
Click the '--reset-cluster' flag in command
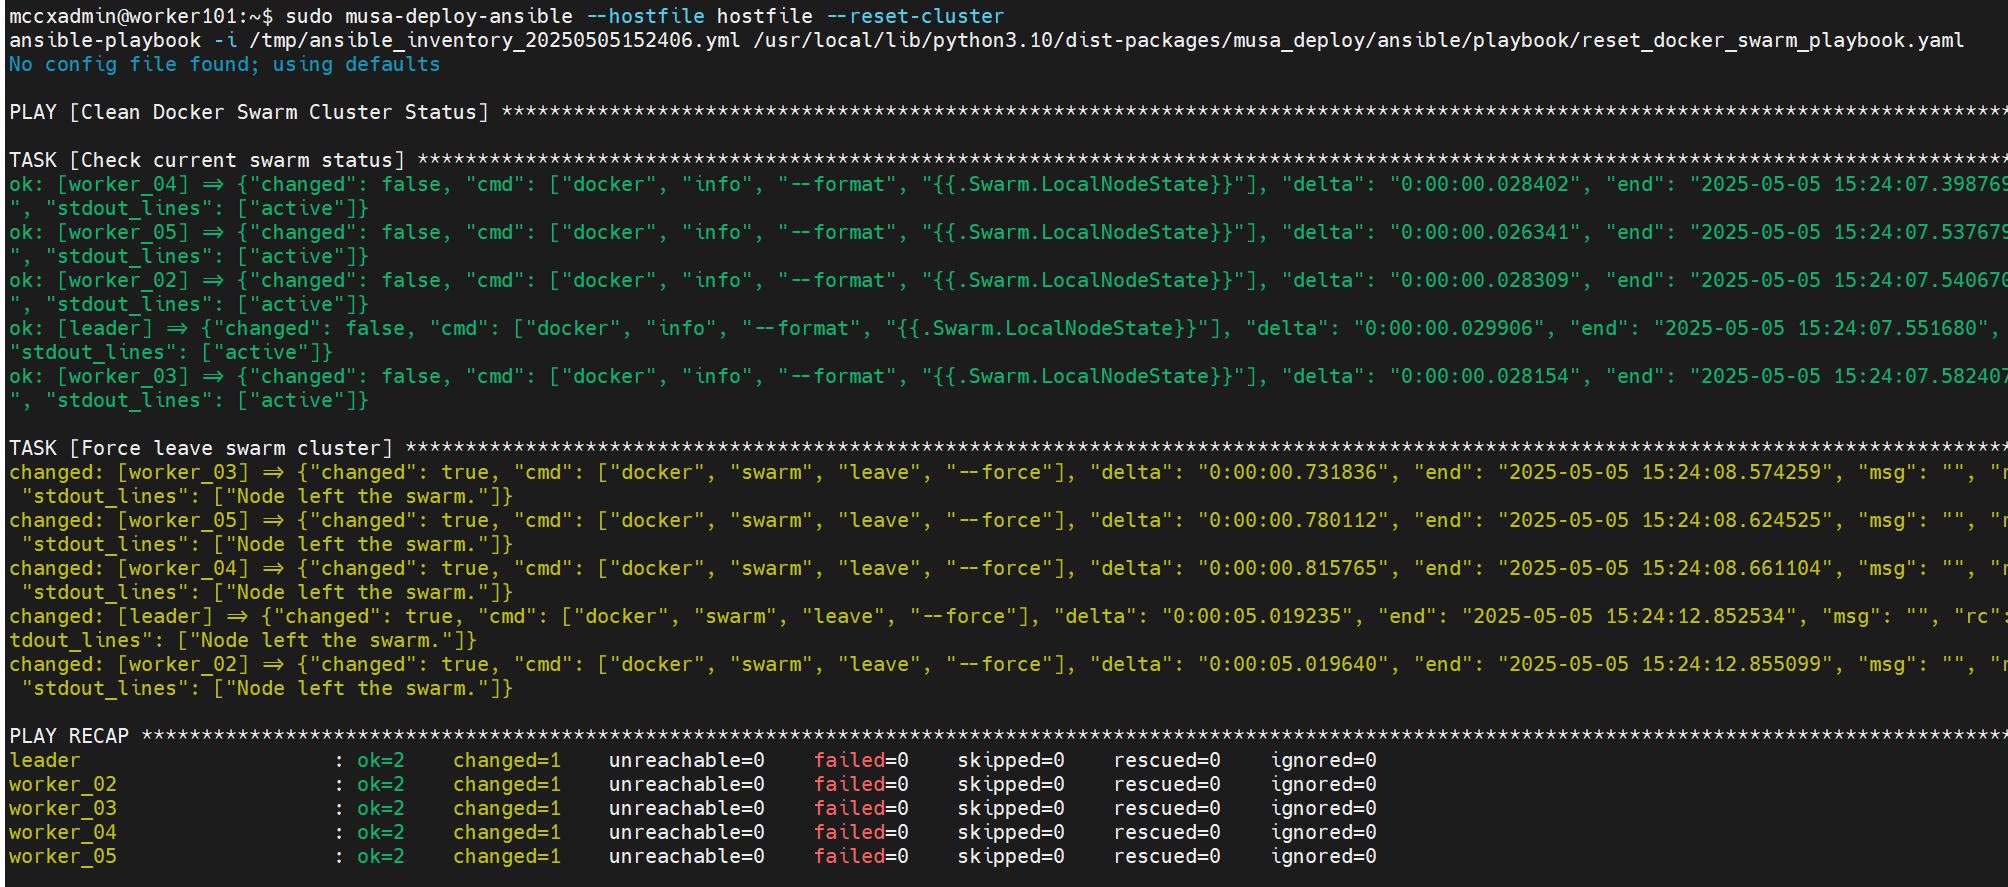click(915, 16)
